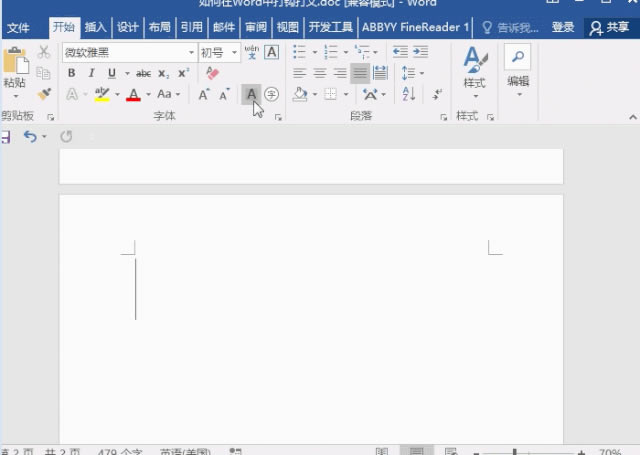Image resolution: width=640 pixels, height=455 pixels.
Task: Toggle Underline formatting
Action: click(x=111, y=73)
